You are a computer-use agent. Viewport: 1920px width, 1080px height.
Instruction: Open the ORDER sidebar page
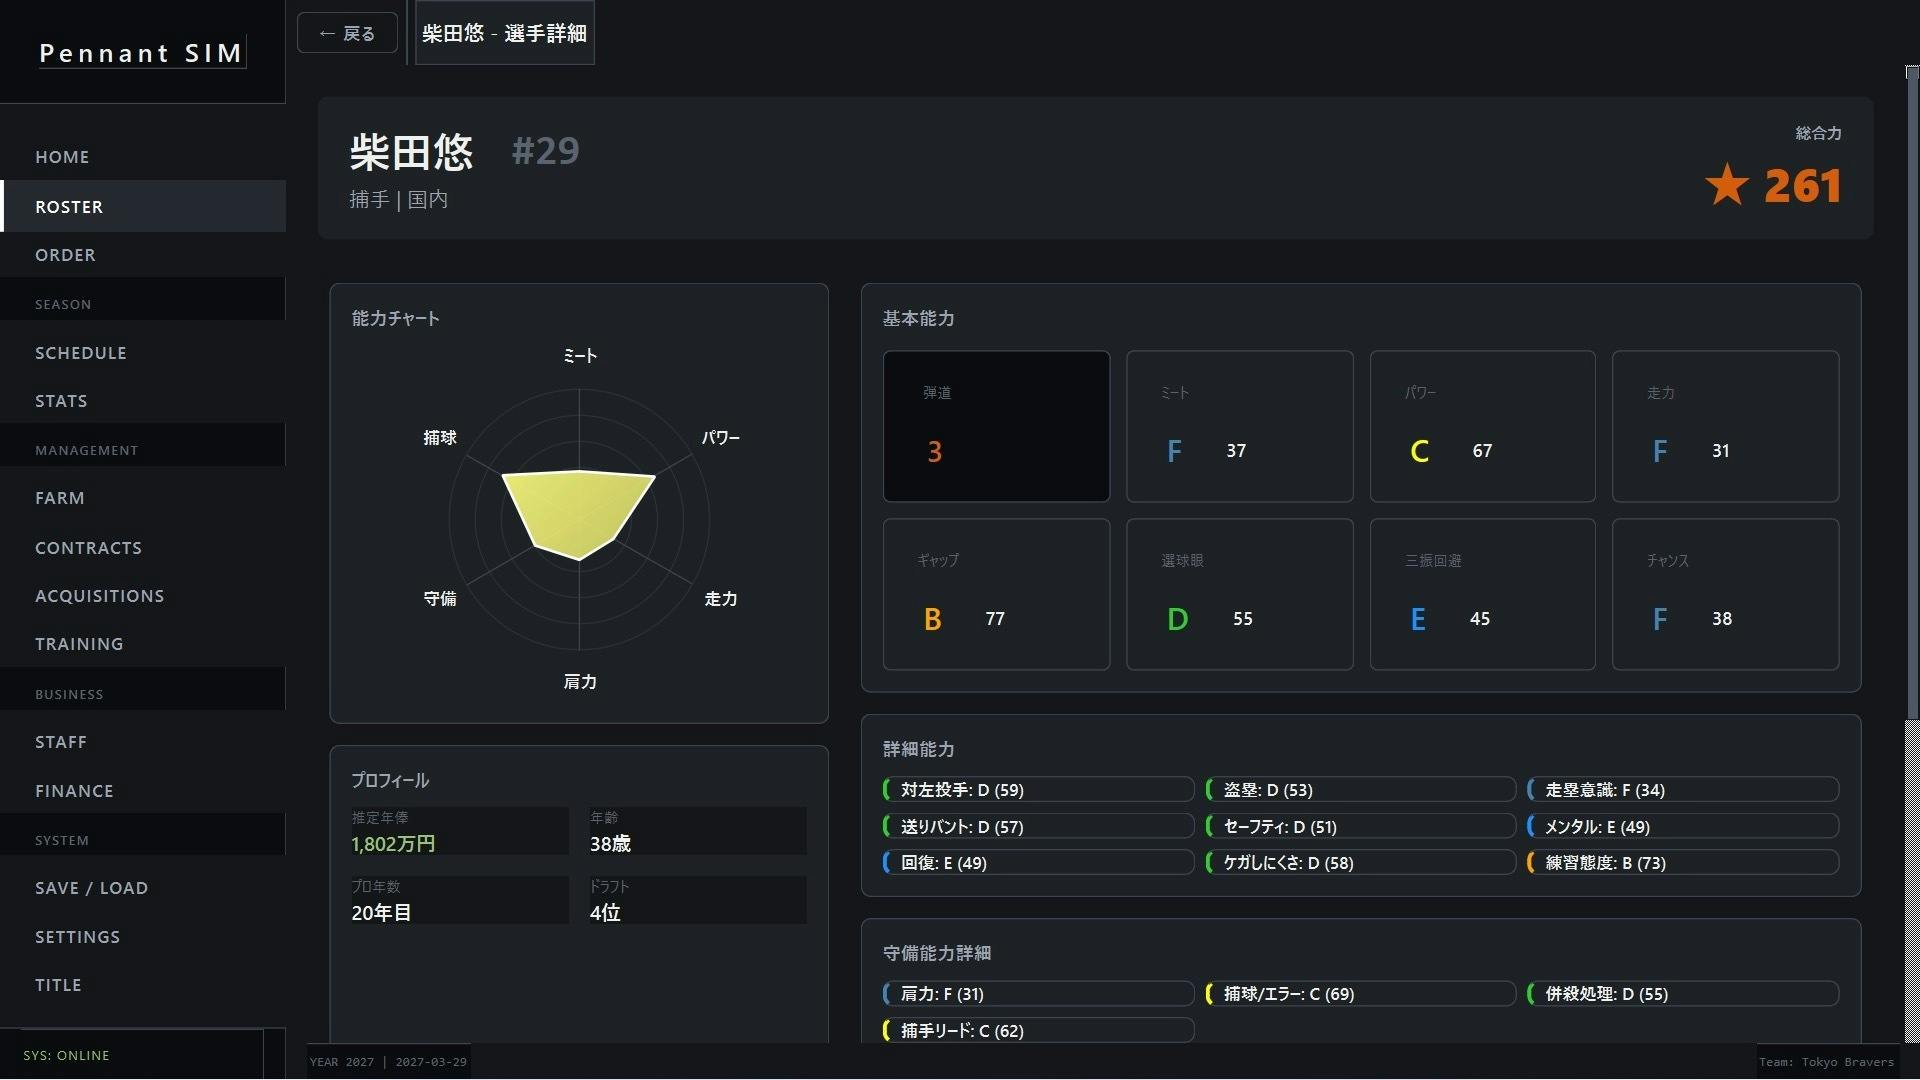click(65, 255)
